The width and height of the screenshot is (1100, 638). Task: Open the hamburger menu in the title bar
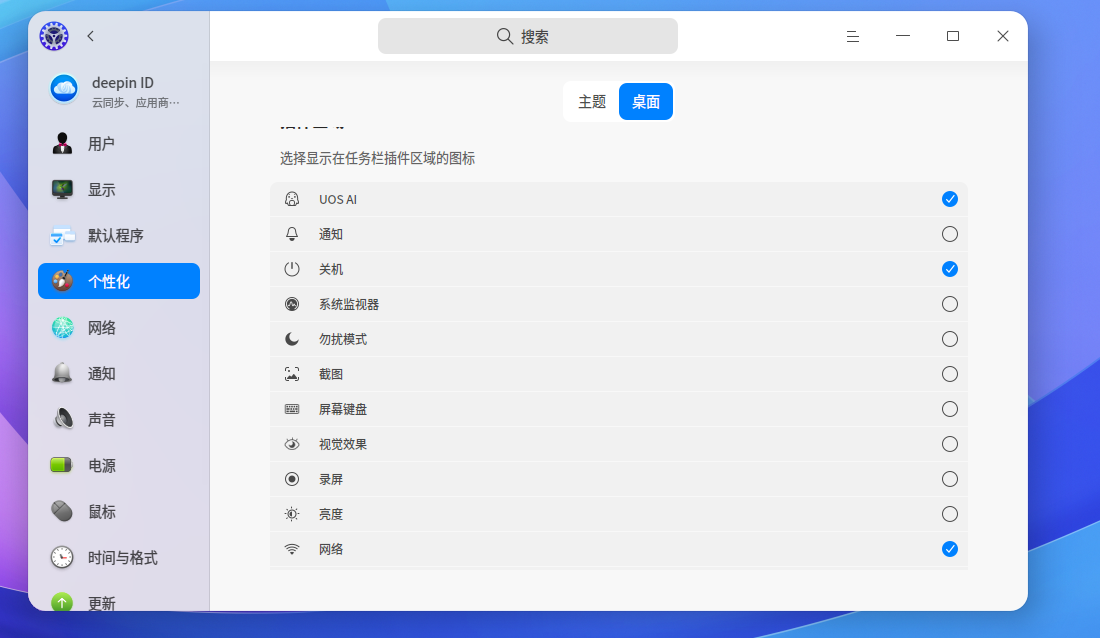click(853, 36)
